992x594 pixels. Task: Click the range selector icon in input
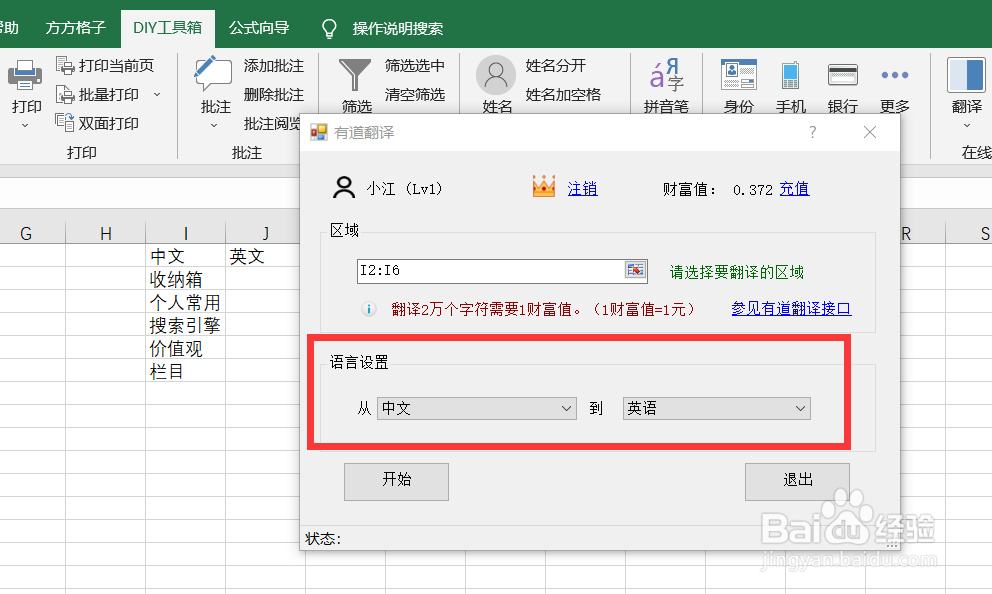(635, 270)
